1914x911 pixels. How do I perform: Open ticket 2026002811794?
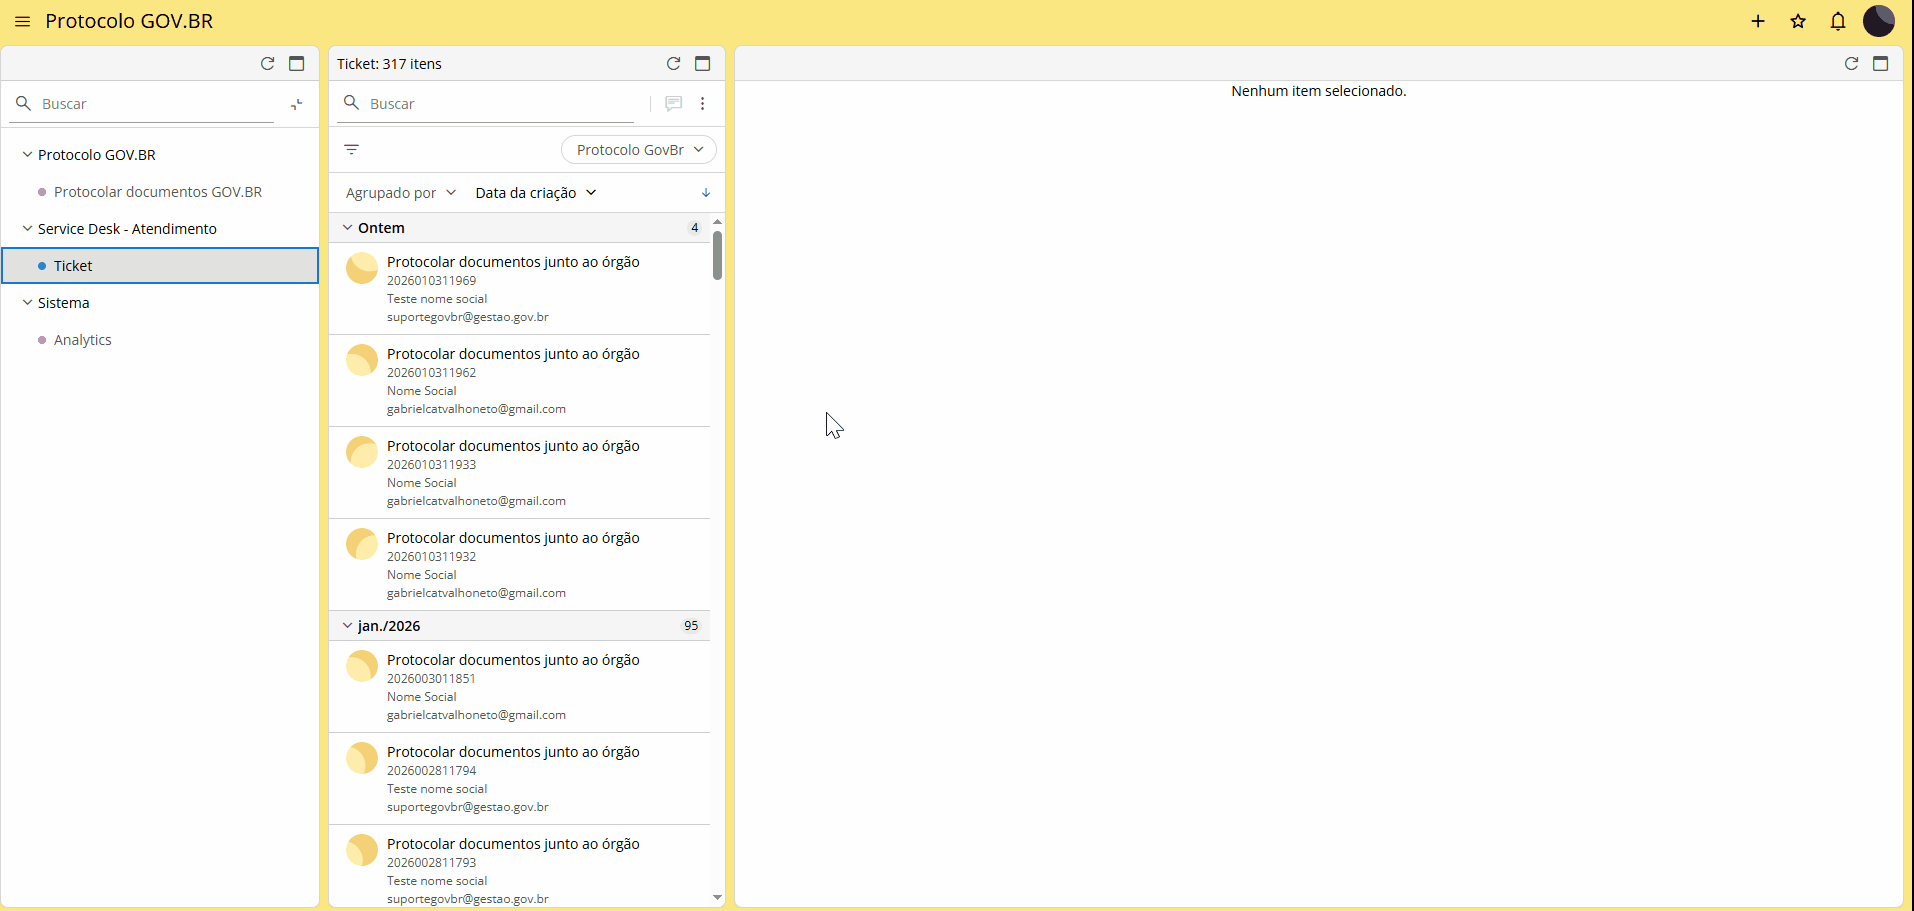[519, 779]
